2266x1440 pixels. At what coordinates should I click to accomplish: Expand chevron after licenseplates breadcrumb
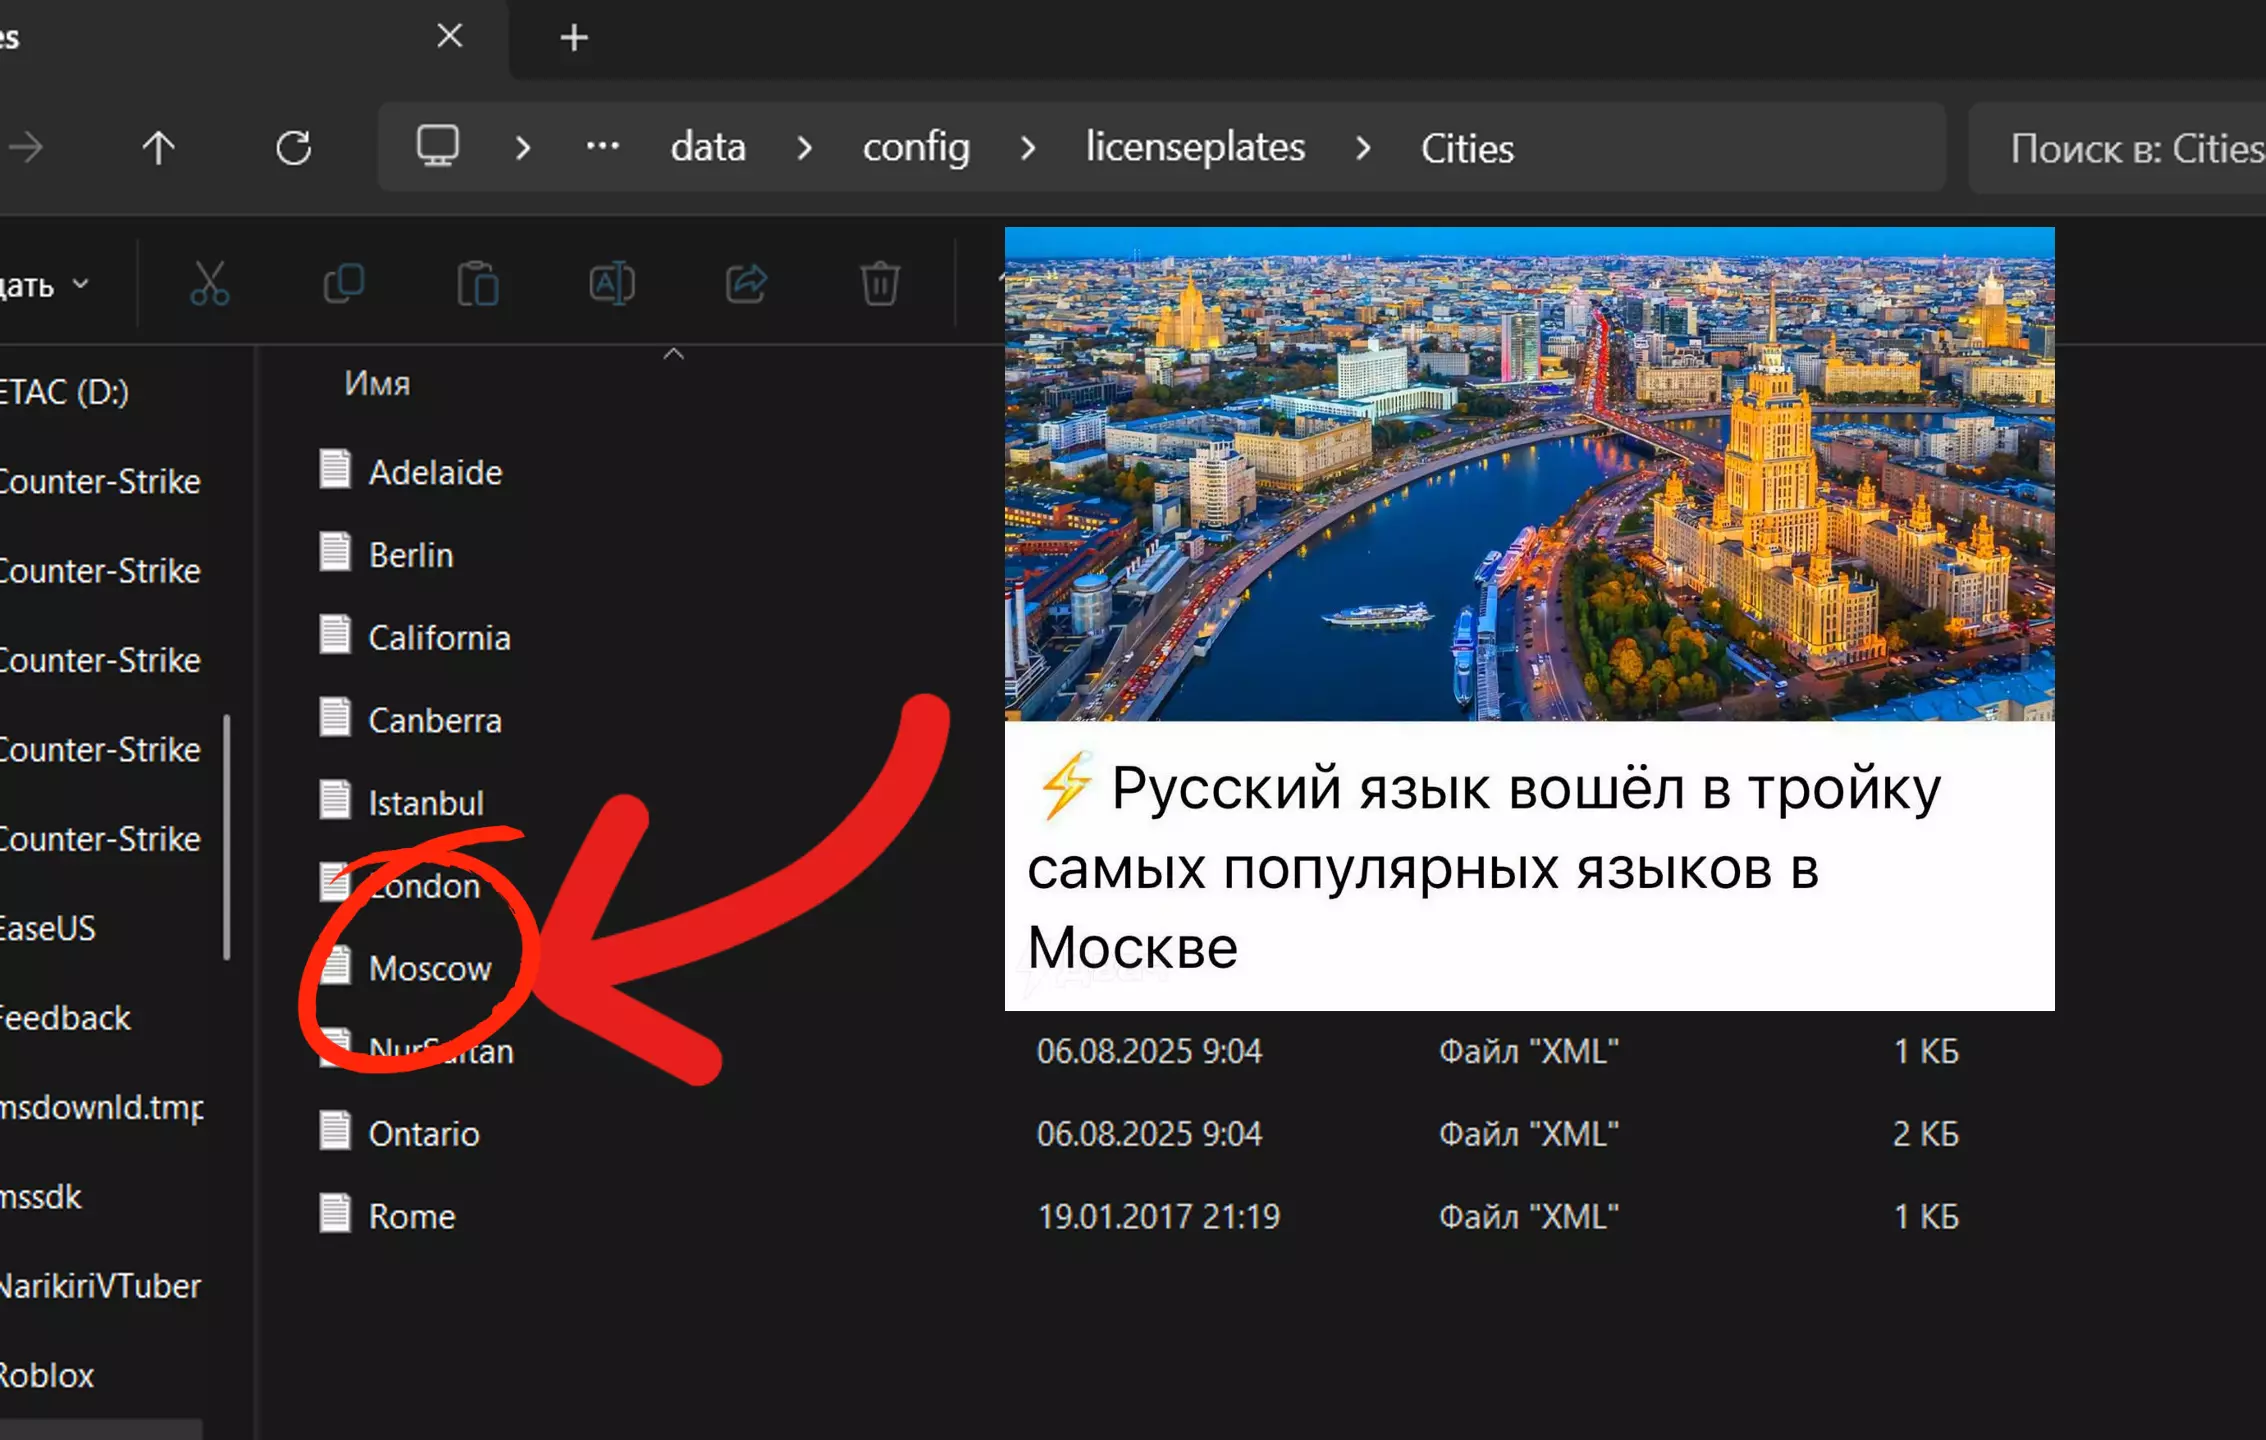1363,148
